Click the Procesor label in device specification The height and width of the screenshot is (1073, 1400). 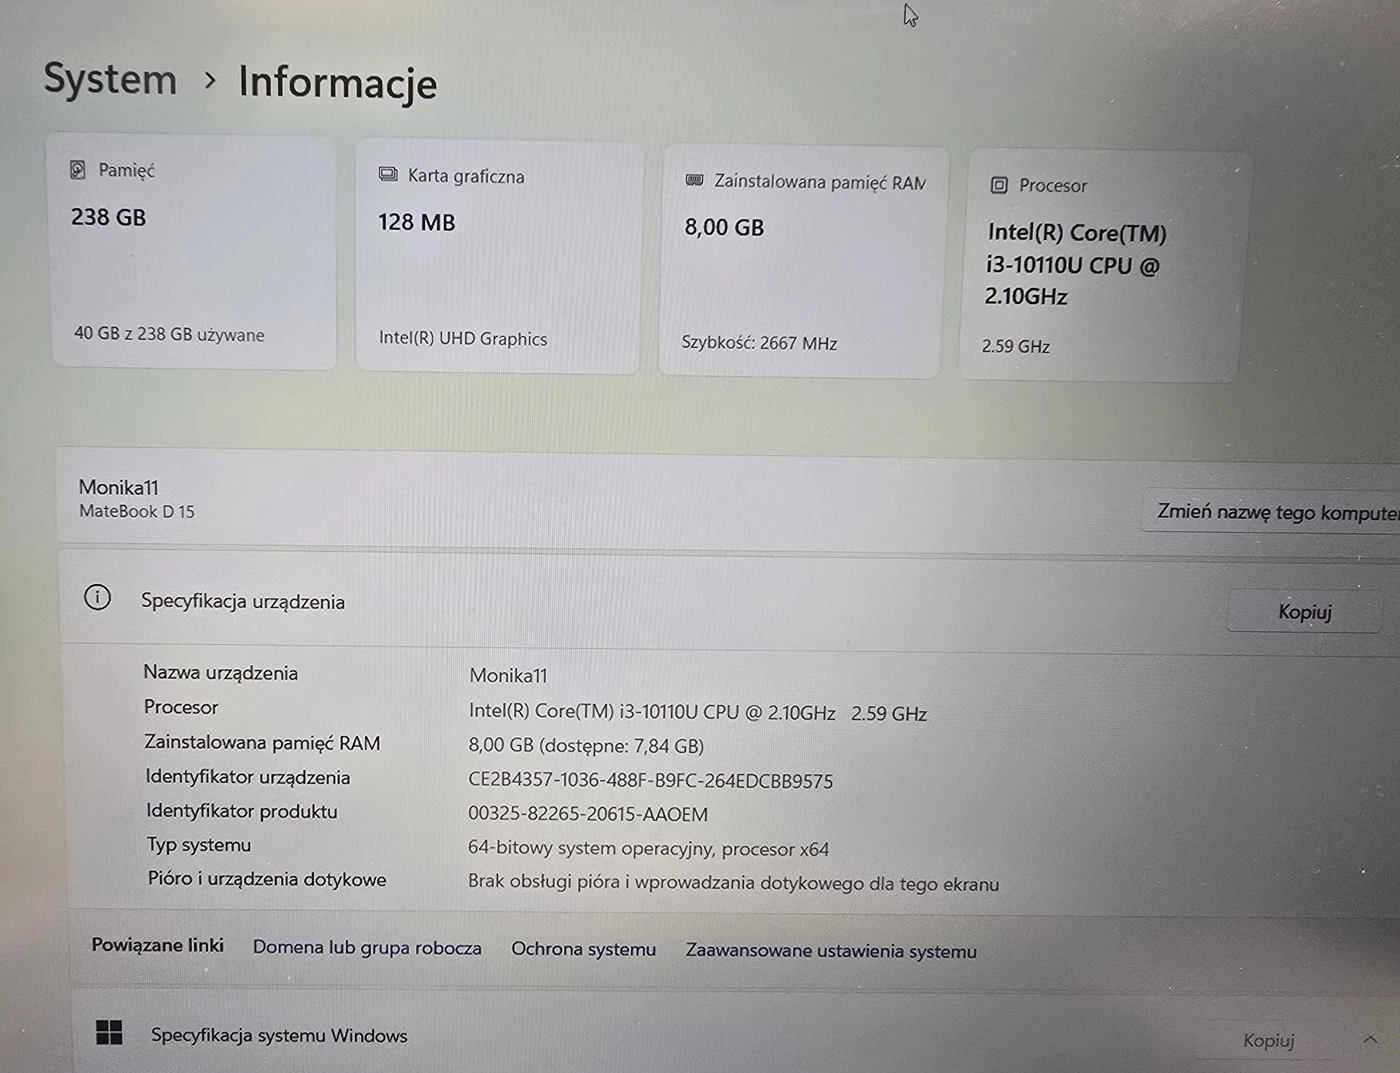181,707
